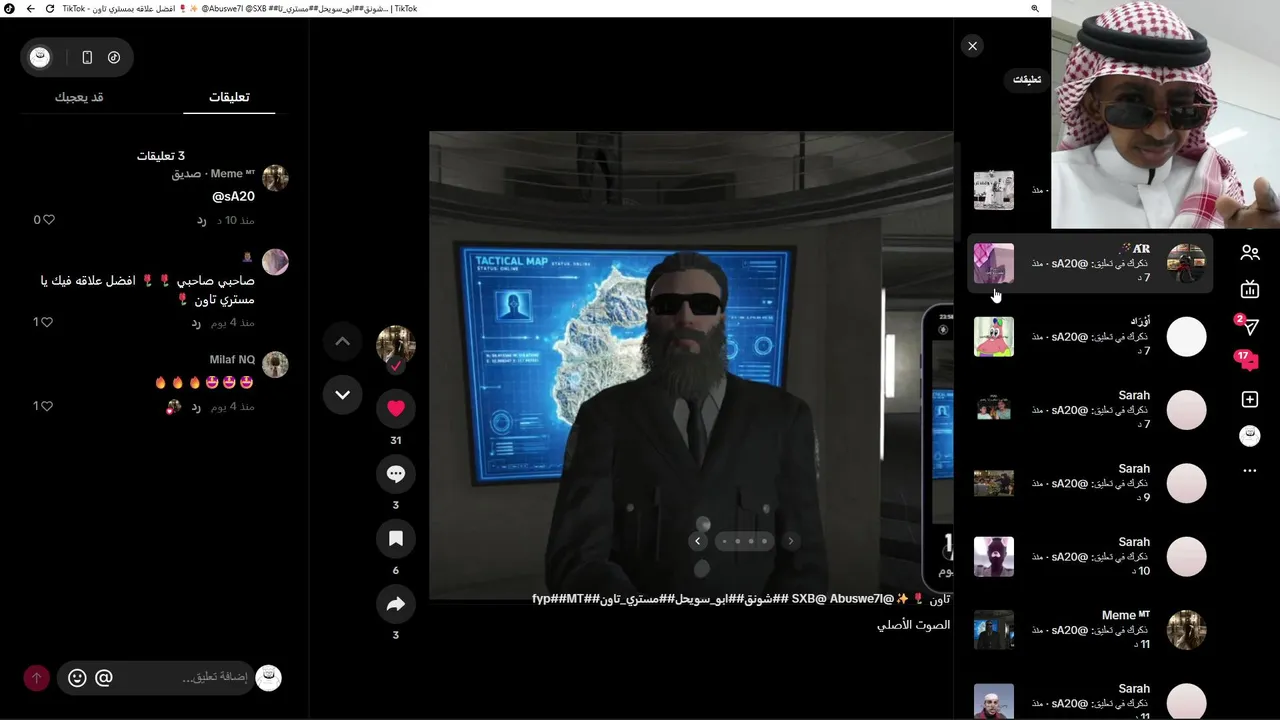Image resolution: width=1280 pixels, height=720 pixels.
Task: Open Meme's avatar in the comments list
Action: point(275,178)
